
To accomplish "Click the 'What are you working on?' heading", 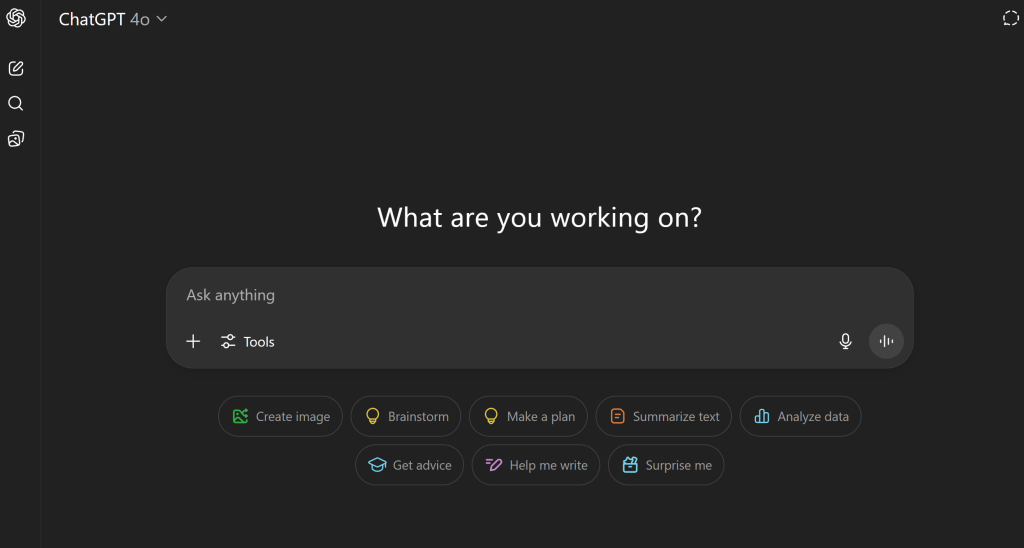I will click(x=539, y=218).
